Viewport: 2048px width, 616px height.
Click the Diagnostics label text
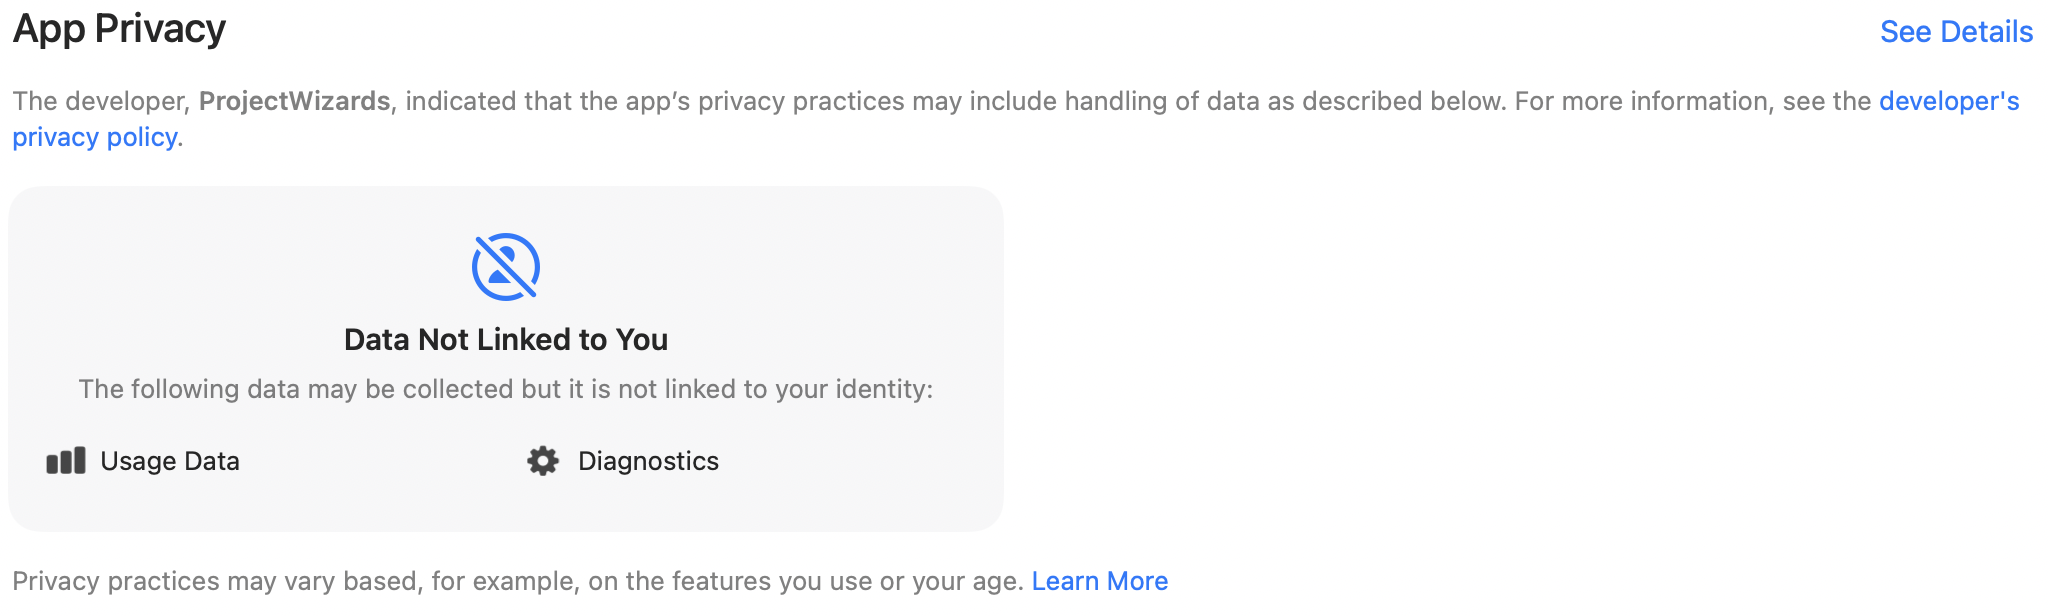[x=648, y=461]
